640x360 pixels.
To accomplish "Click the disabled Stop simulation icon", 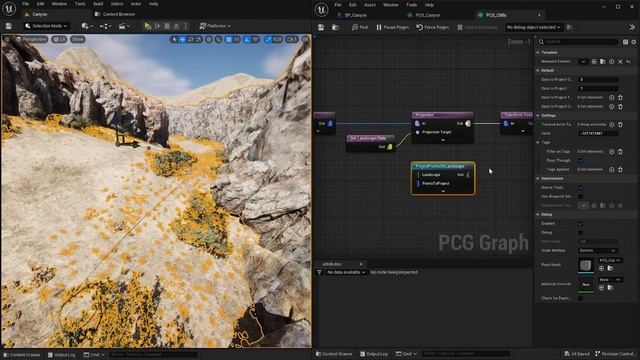I will click(x=167, y=26).
